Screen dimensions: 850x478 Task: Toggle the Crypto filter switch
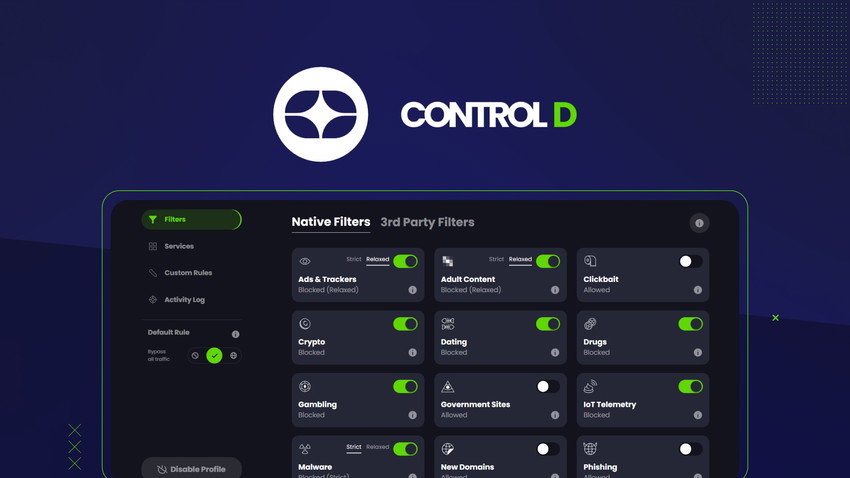coord(405,324)
